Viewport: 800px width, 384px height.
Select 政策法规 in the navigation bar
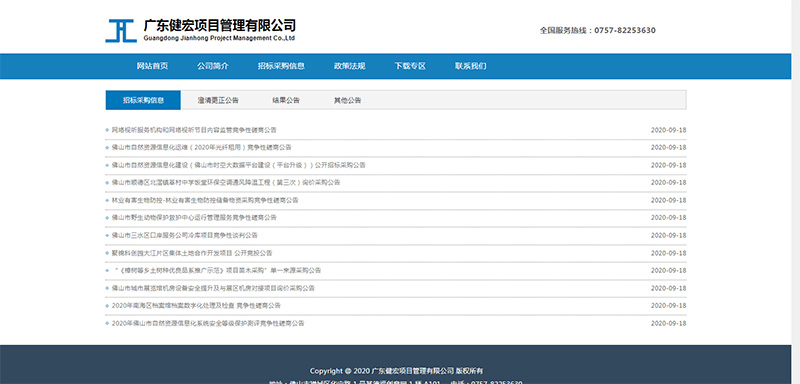pyautogui.click(x=349, y=66)
